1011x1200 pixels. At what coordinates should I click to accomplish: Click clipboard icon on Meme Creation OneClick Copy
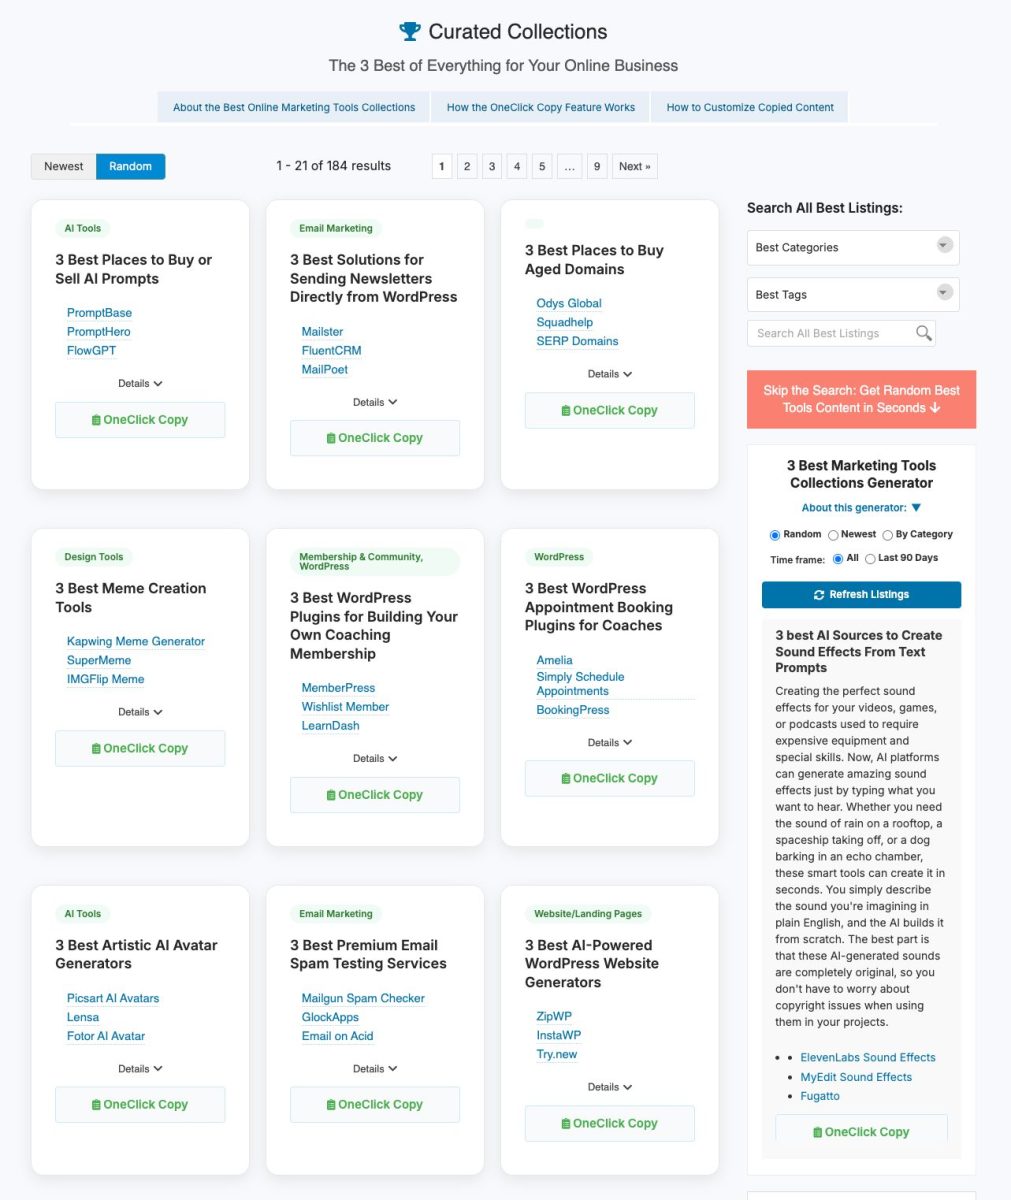pos(96,749)
